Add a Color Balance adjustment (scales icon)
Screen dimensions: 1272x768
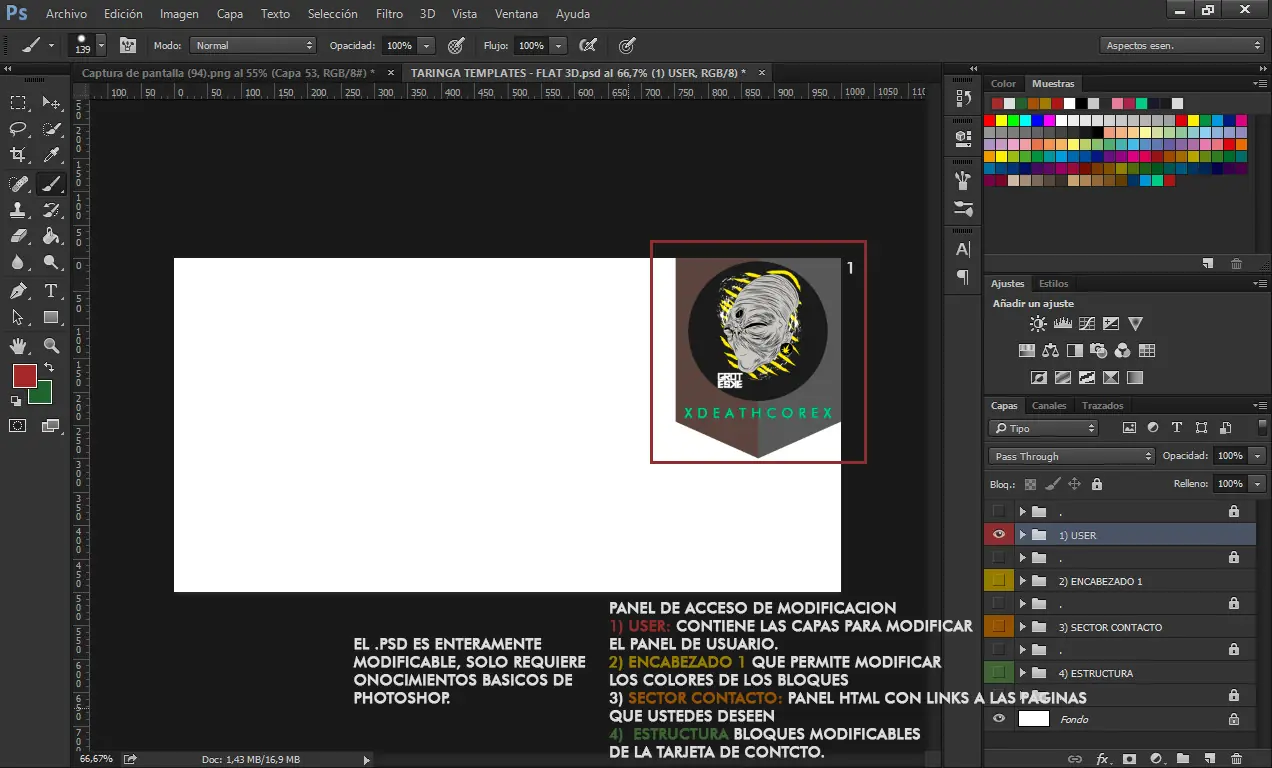[1050, 351]
